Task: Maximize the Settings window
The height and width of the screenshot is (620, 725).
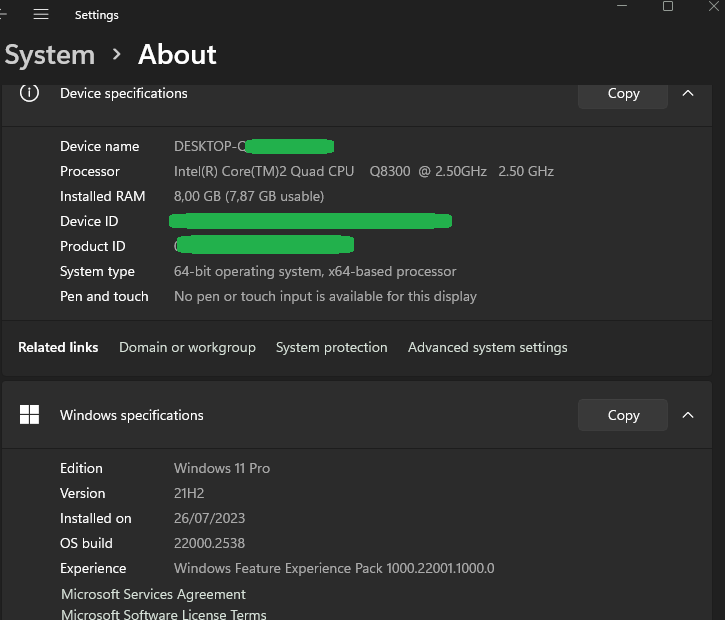Action: point(668,6)
